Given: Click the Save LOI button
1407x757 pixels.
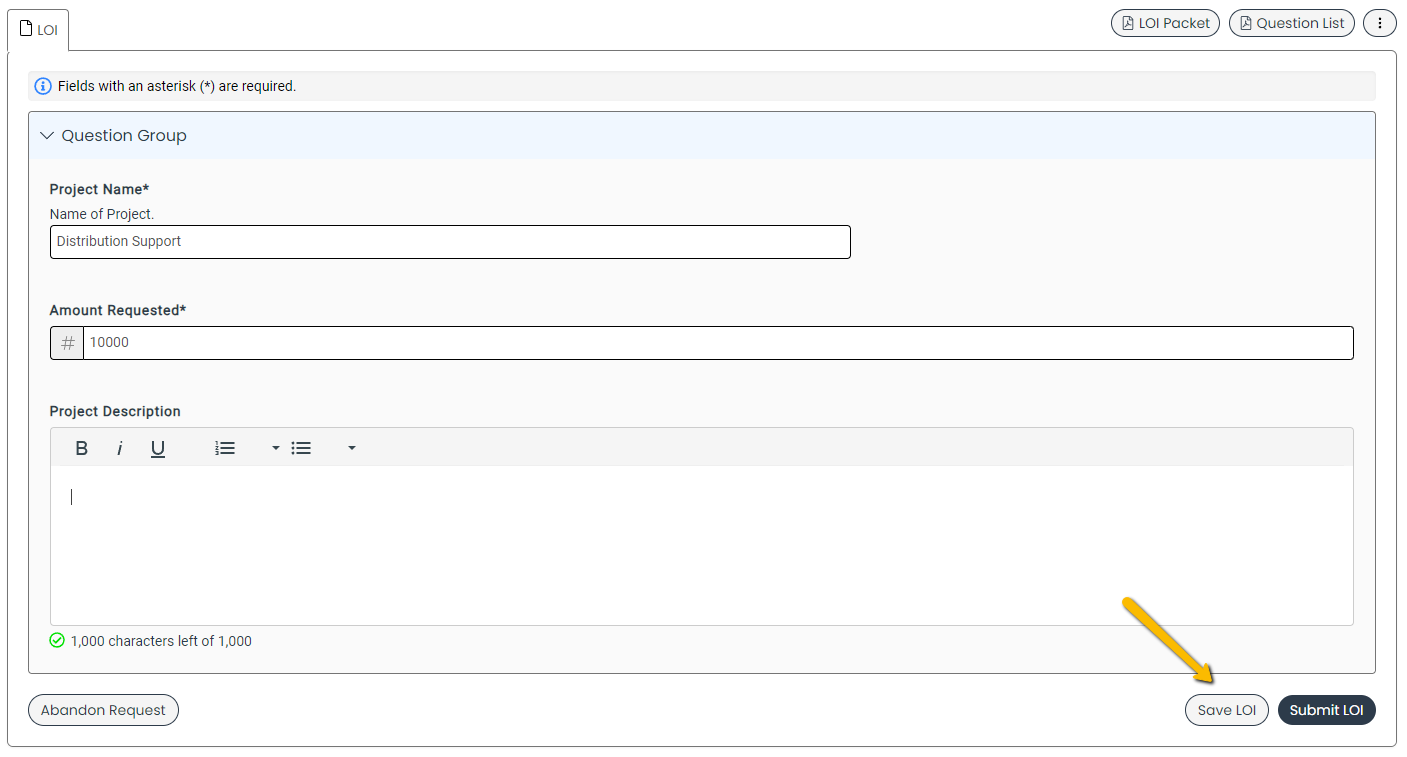Looking at the screenshot, I should point(1226,710).
